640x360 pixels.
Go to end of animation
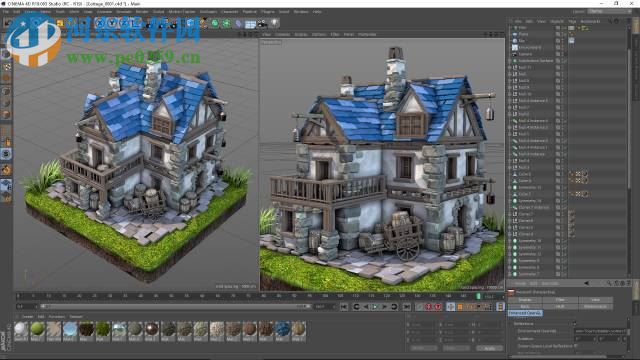[407, 307]
